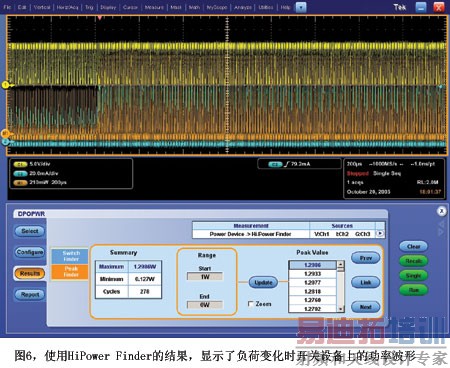The height and width of the screenshot is (368, 450).
Task: Click the Link button
Action: (x=366, y=282)
